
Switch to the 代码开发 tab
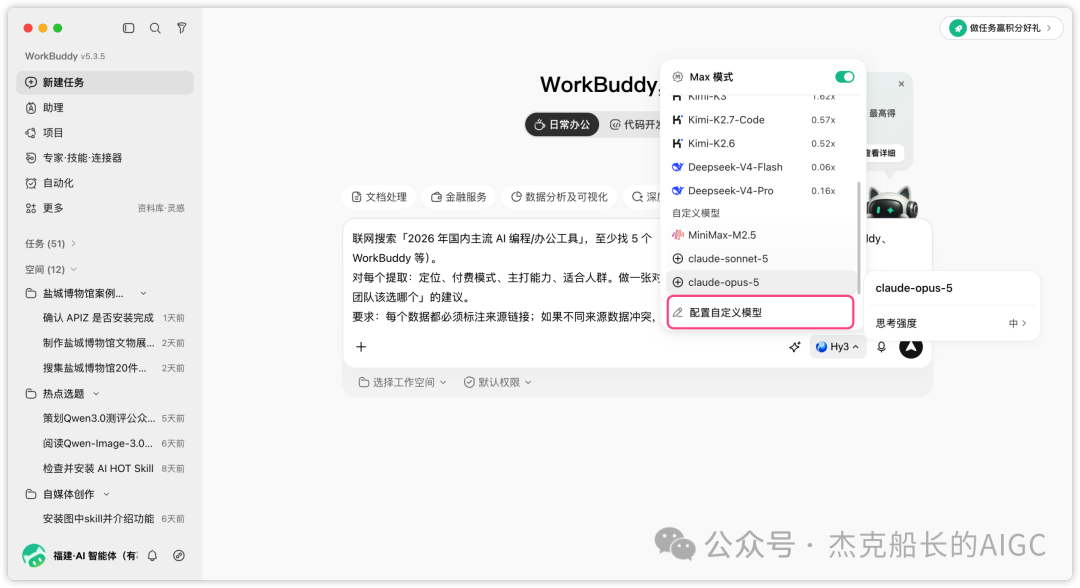pos(634,125)
